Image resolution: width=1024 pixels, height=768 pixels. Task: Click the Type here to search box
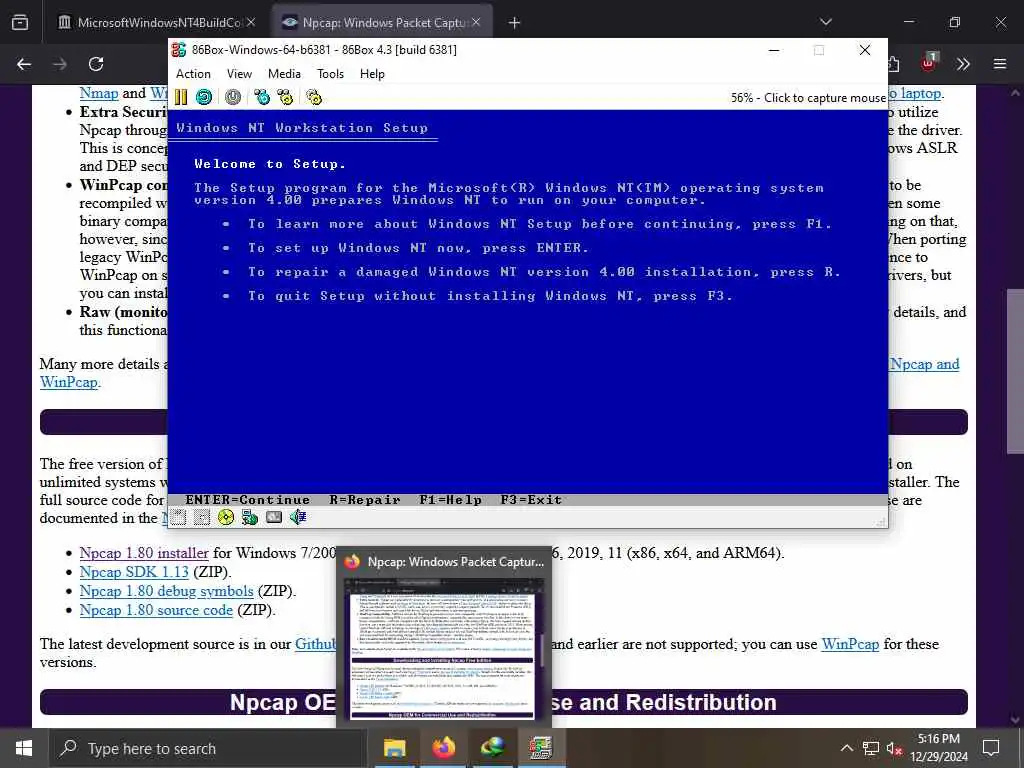(x=208, y=748)
